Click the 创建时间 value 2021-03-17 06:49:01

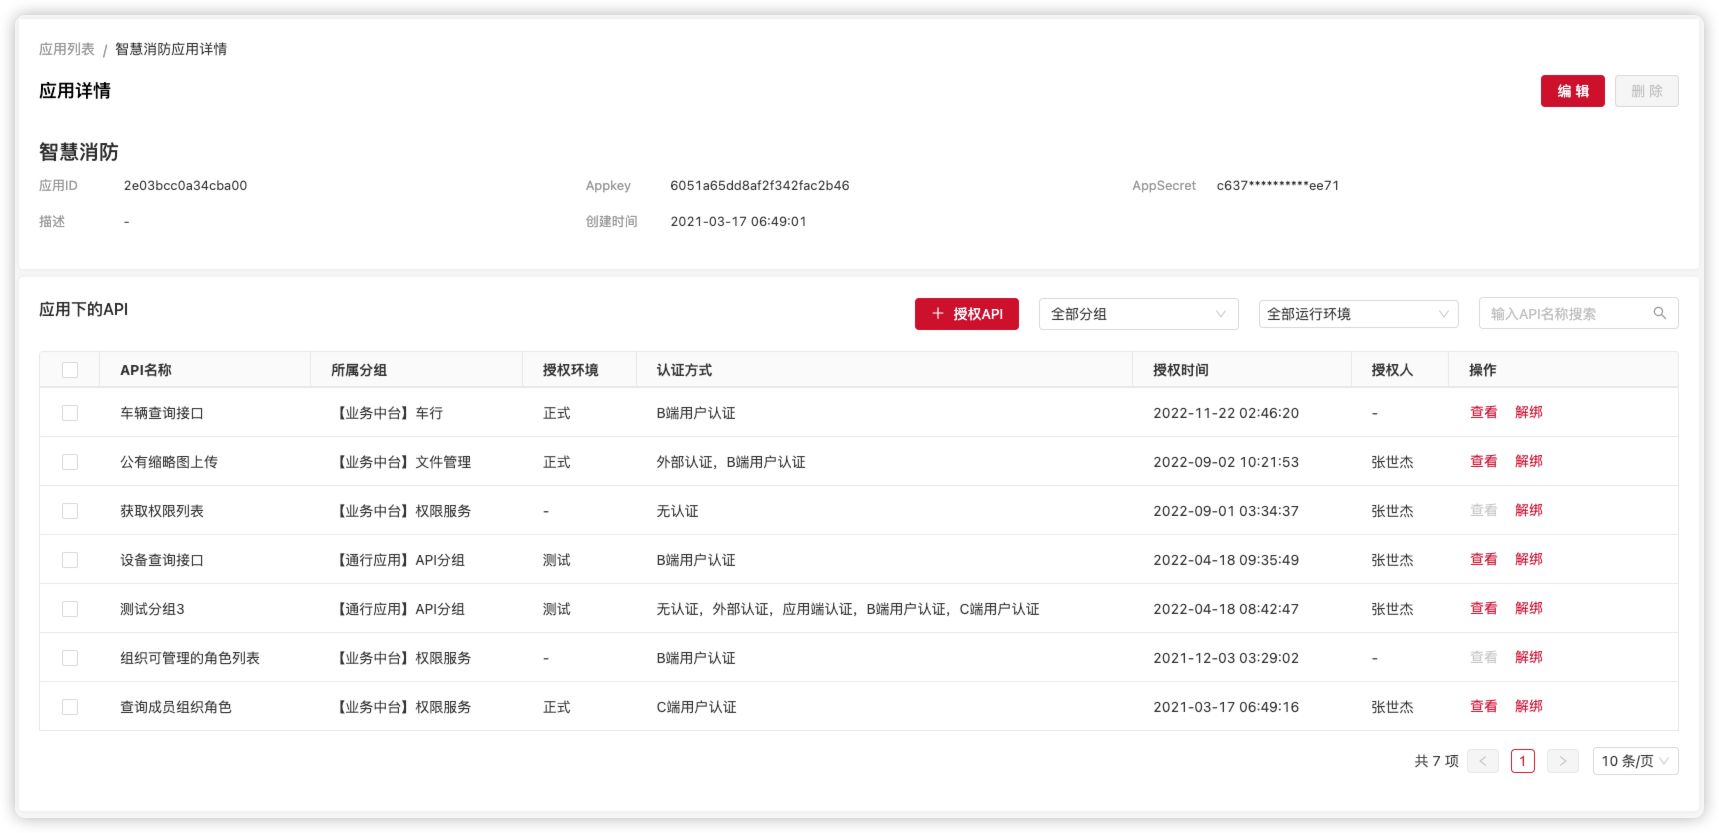pyautogui.click(x=739, y=221)
